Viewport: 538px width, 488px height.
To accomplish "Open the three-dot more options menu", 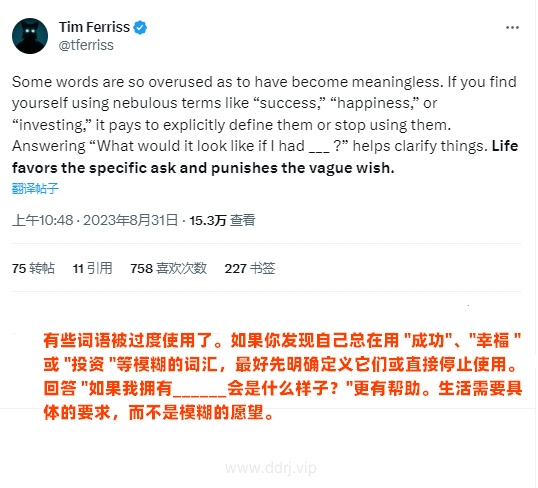I will click(x=512, y=27).
